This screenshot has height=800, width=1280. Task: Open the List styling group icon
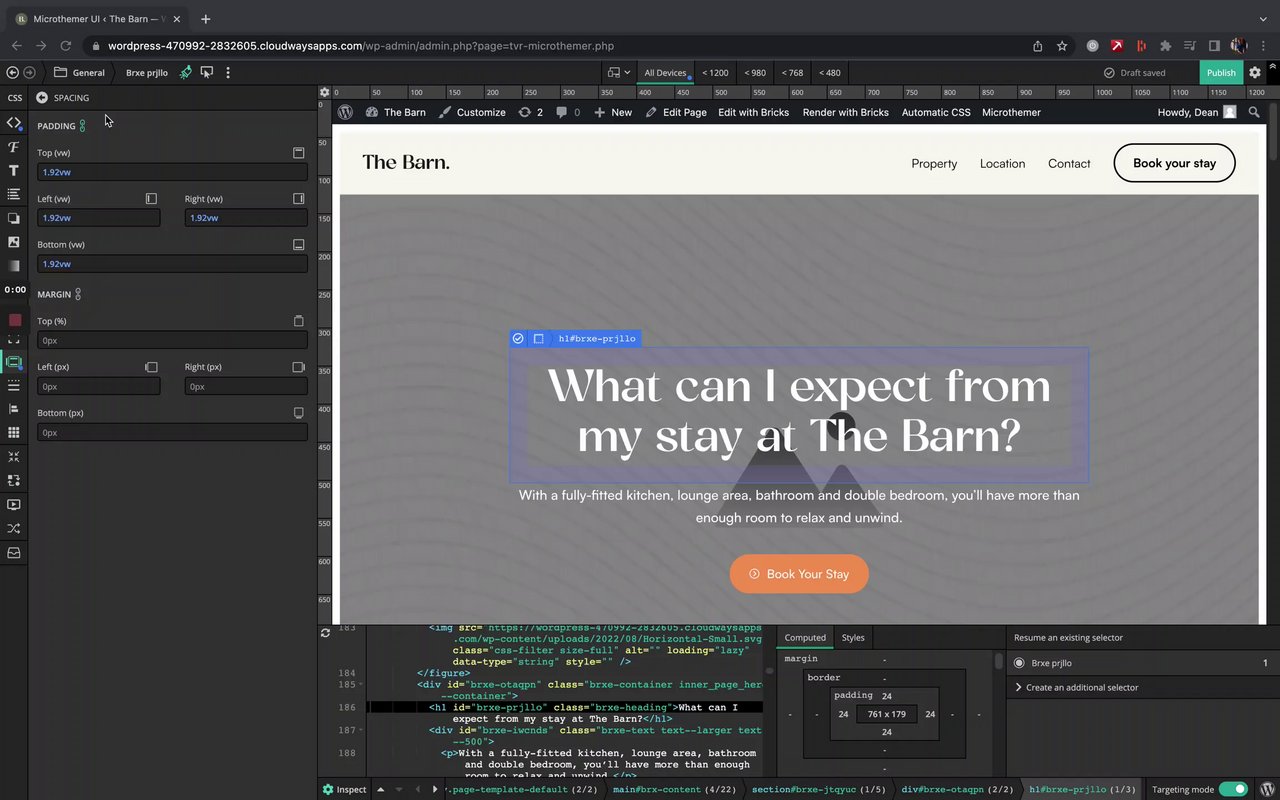(14, 194)
